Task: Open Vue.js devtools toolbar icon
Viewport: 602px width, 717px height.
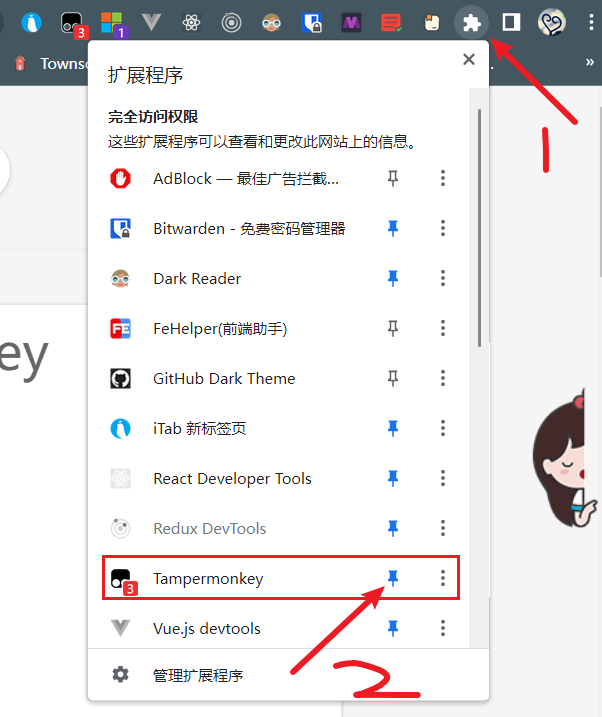Action: pyautogui.click(x=152, y=22)
